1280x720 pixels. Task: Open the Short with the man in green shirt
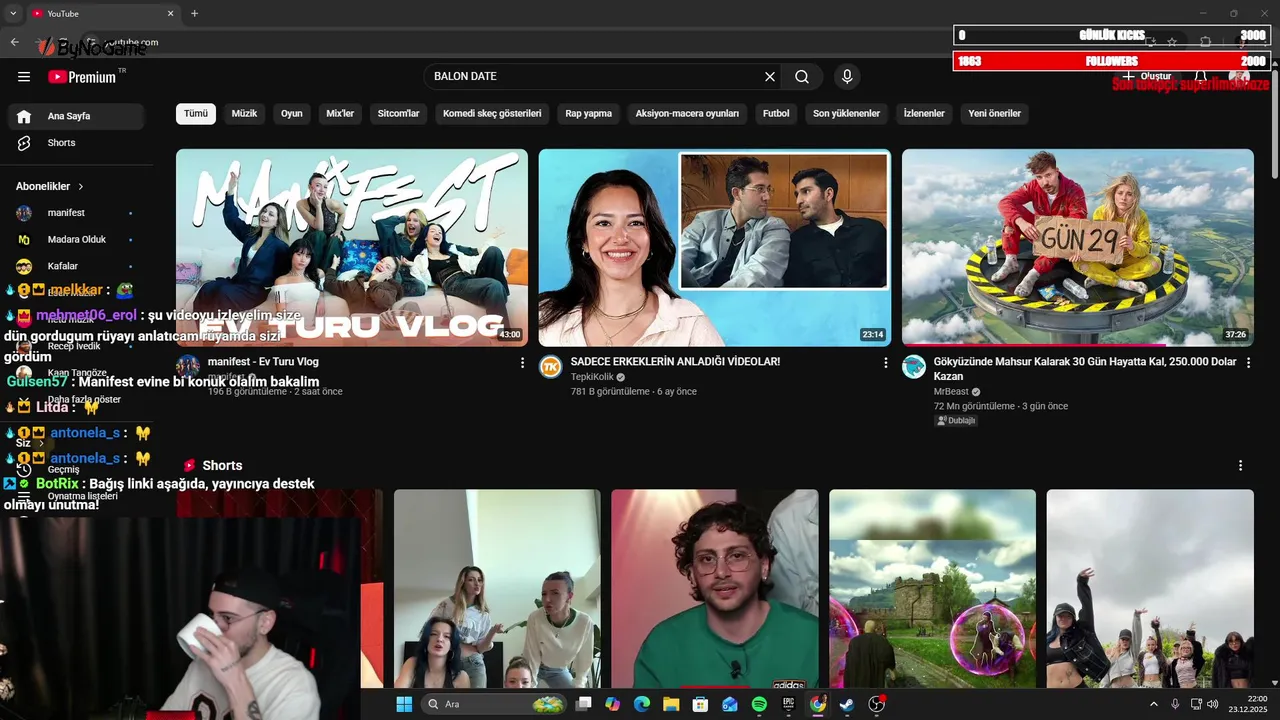click(715, 589)
